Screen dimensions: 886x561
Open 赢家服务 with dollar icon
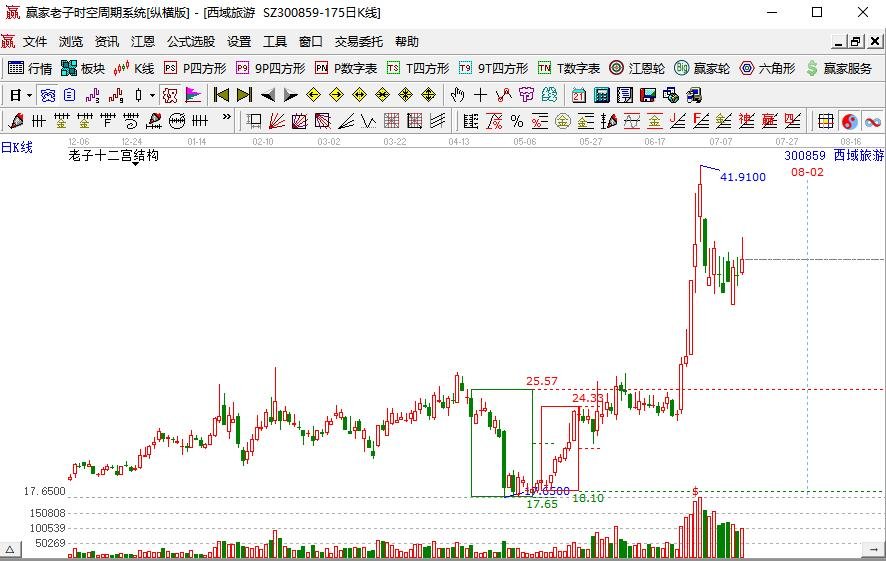coord(839,68)
